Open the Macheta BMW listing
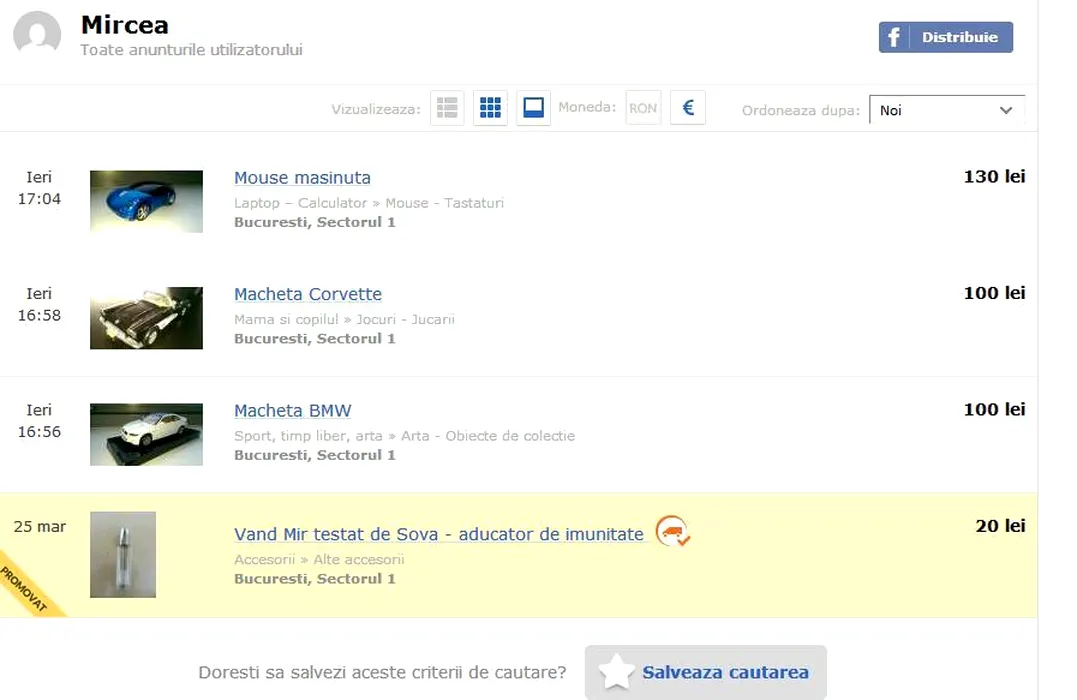Image resolution: width=1077 pixels, height=700 pixels. click(x=292, y=411)
